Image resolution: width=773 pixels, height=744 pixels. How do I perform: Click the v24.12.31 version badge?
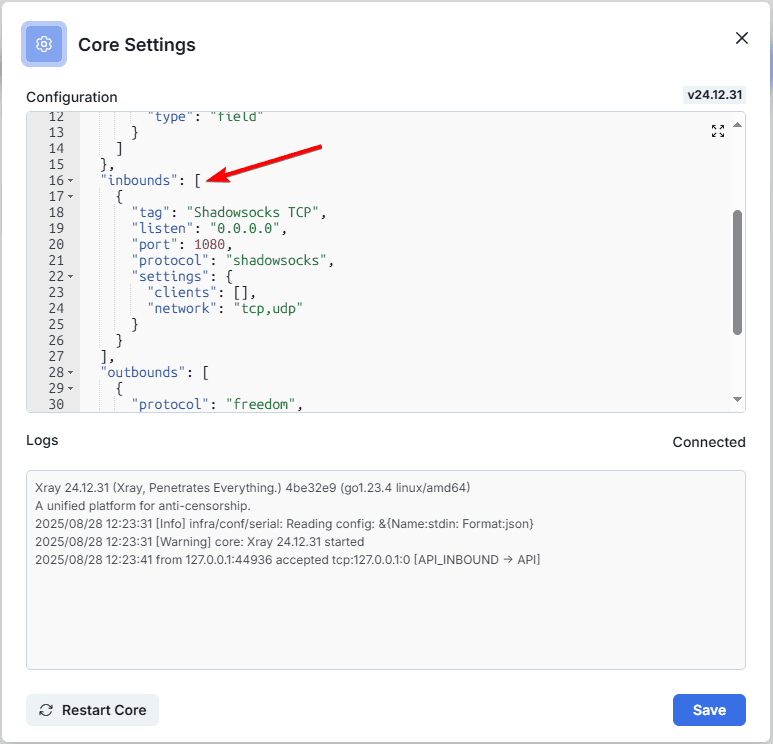point(714,96)
